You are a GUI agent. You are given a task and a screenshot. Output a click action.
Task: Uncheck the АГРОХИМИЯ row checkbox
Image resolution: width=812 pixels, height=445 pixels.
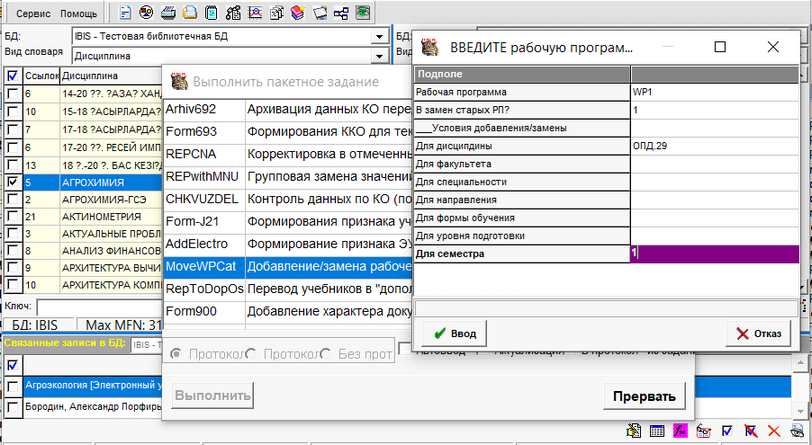pyautogui.click(x=12, y=183)
